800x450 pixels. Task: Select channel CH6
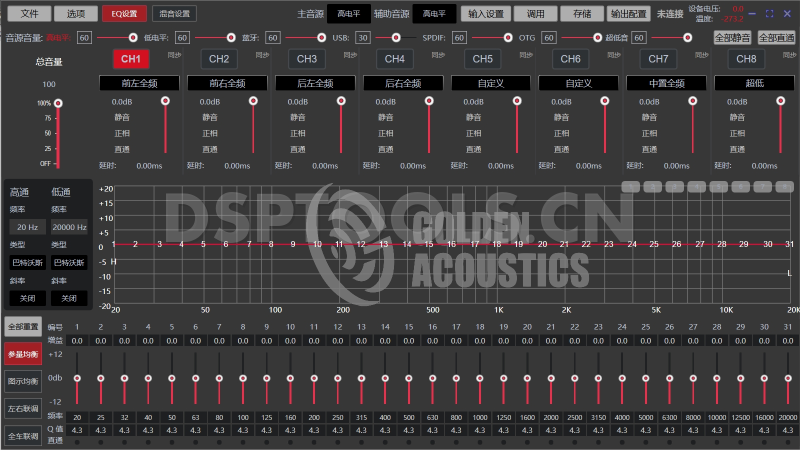[570, 59]
